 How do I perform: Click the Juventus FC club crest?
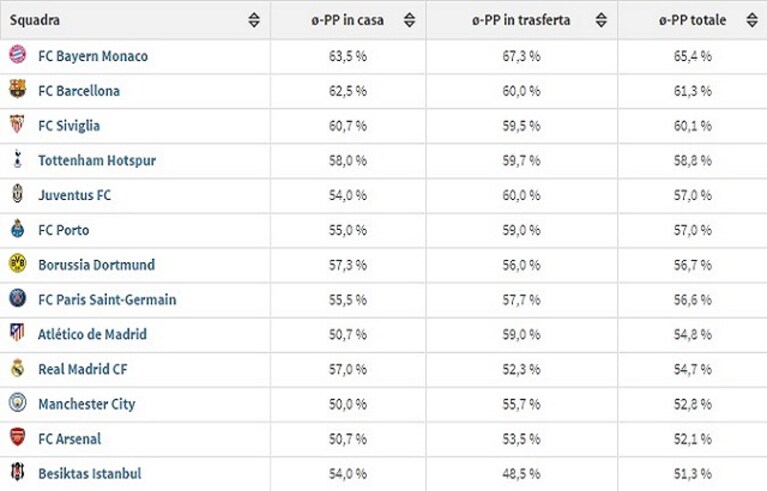coord(18,194)
